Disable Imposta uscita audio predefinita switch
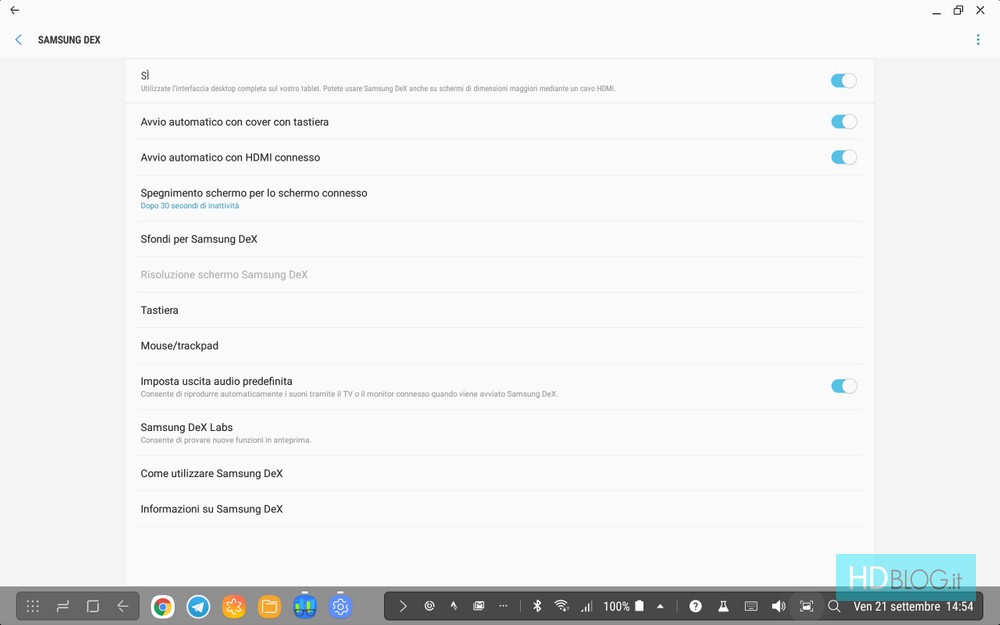Image resolution: width=1000 pixels, height=625 pixels. point(843,386)
